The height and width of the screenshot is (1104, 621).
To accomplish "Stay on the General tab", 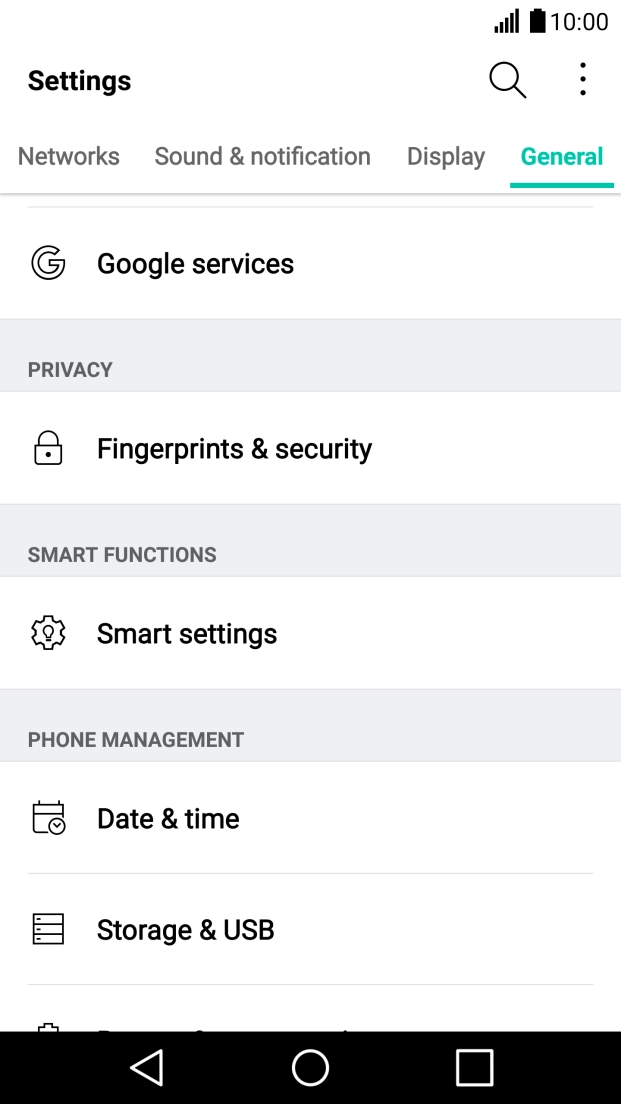I will (562, 156).
